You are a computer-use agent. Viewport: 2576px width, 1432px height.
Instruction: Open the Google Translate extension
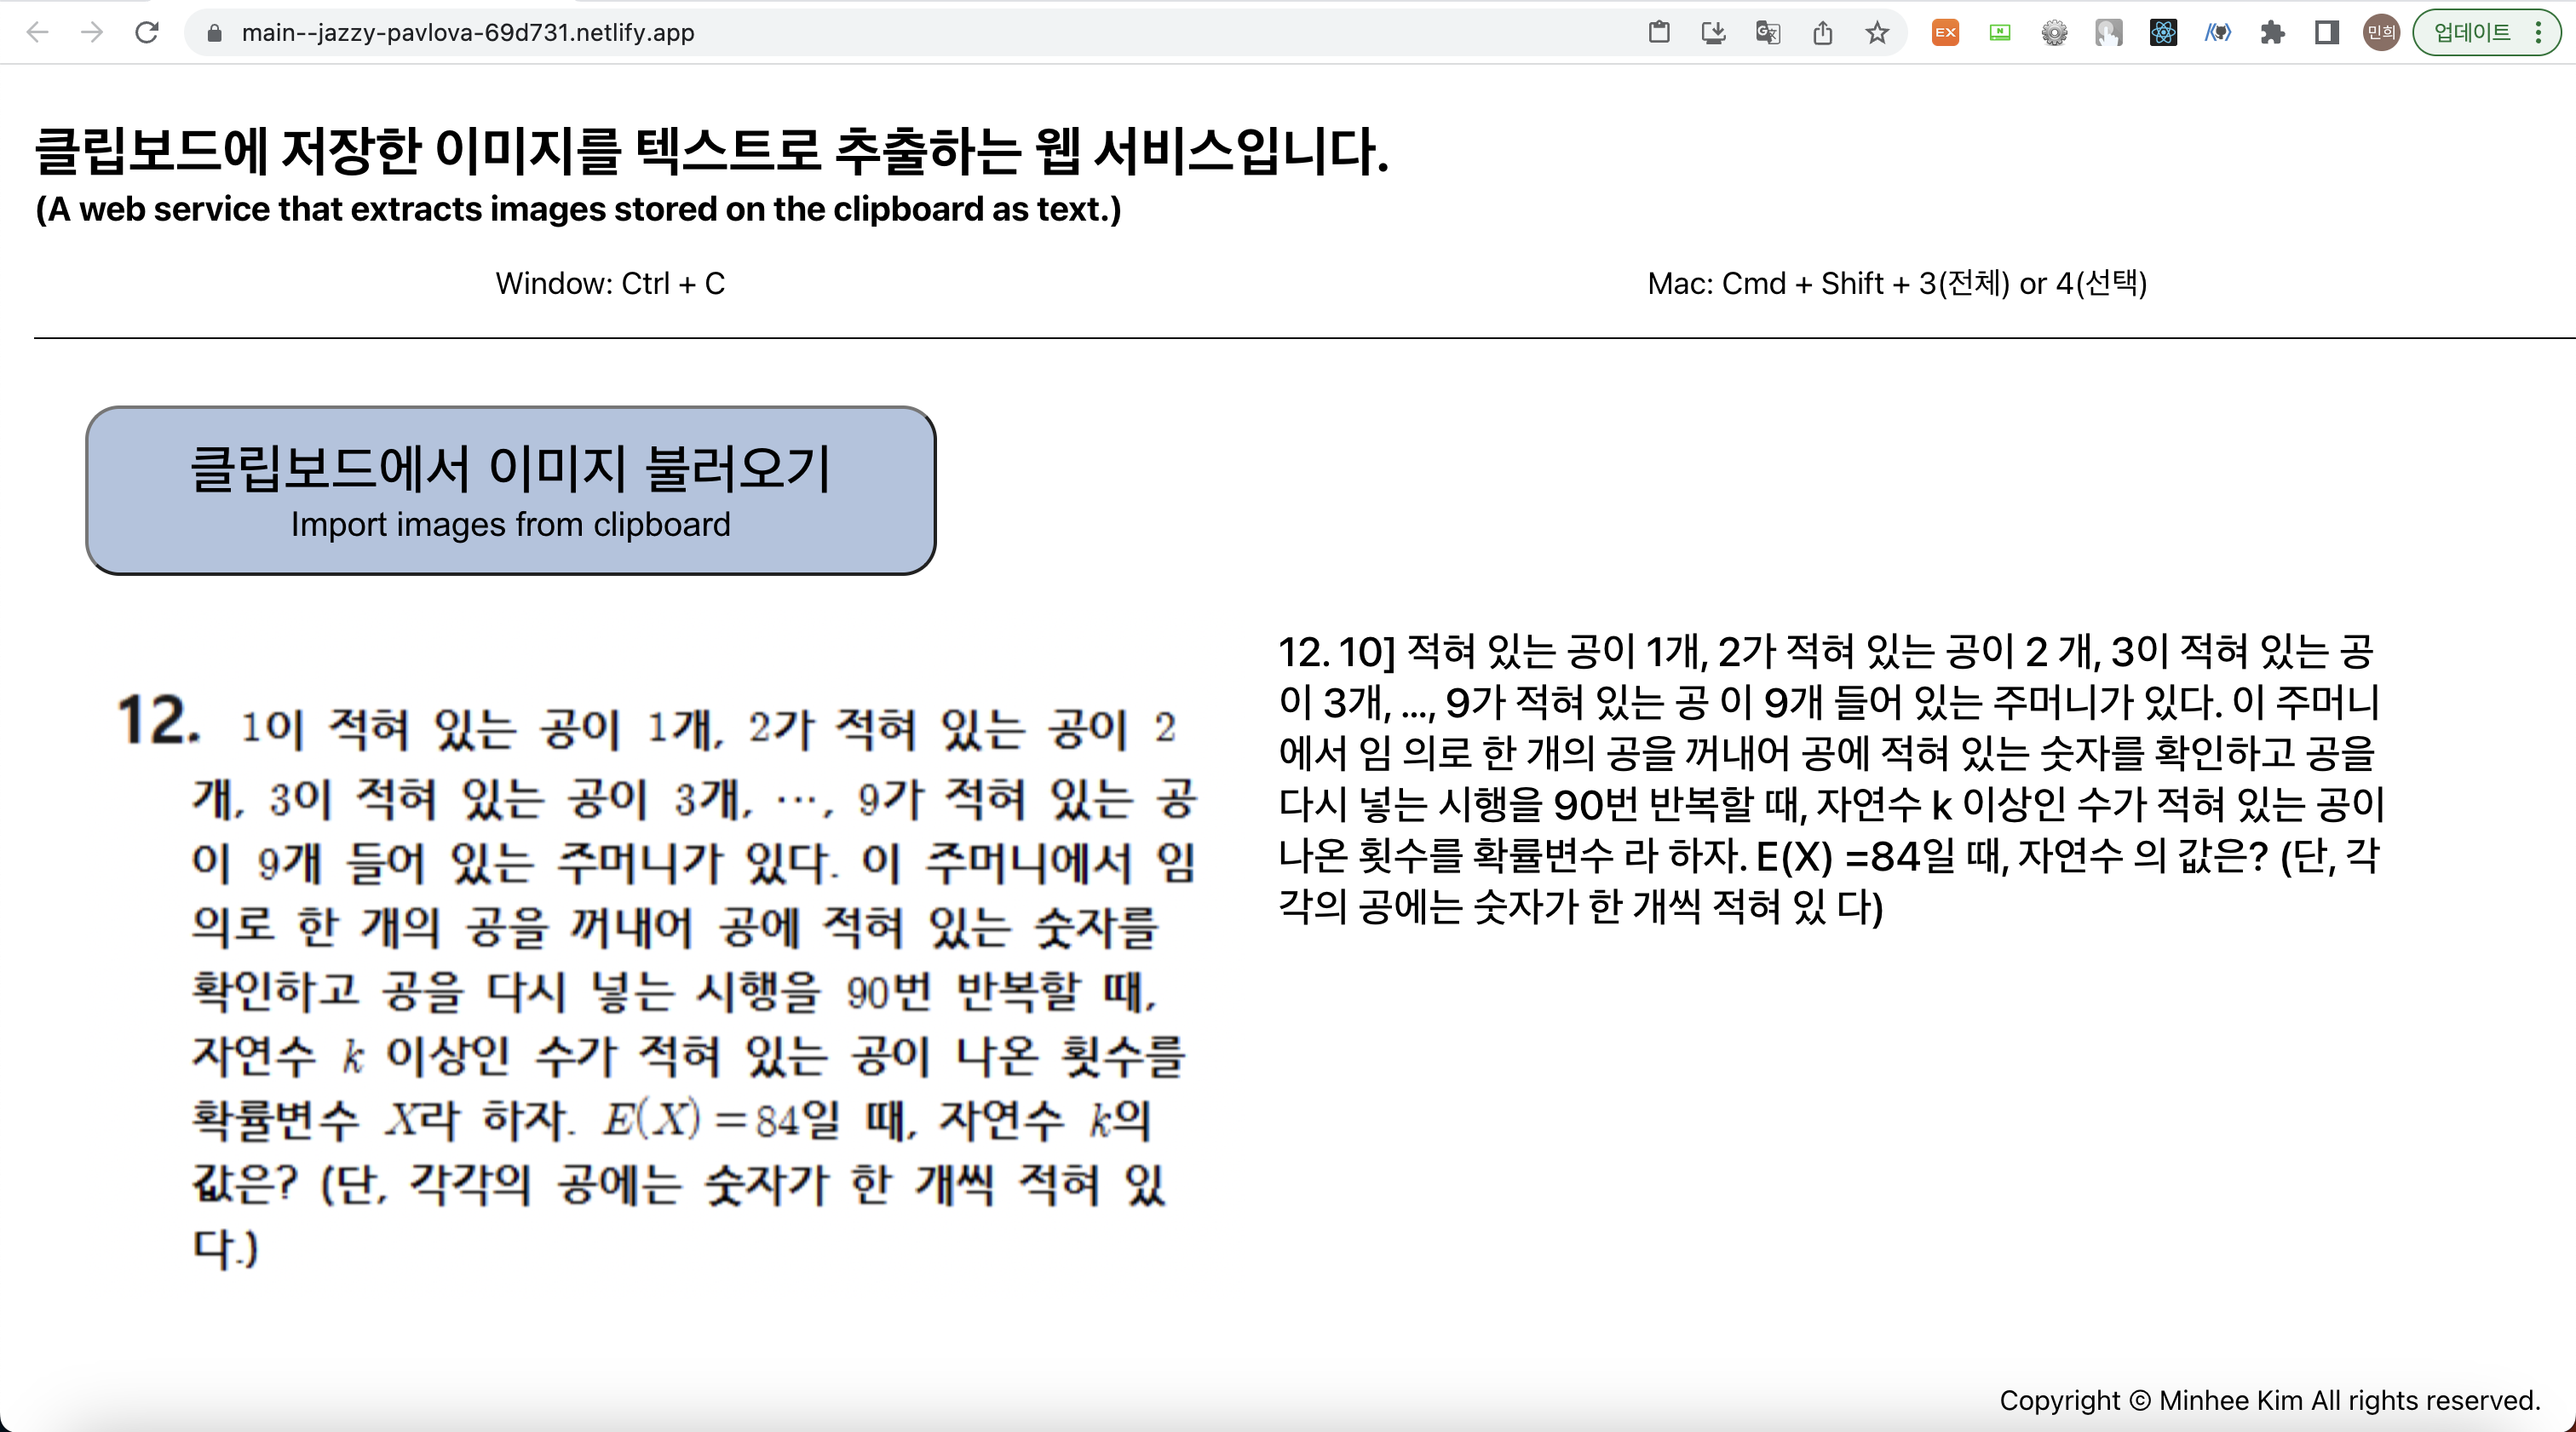1767,32
